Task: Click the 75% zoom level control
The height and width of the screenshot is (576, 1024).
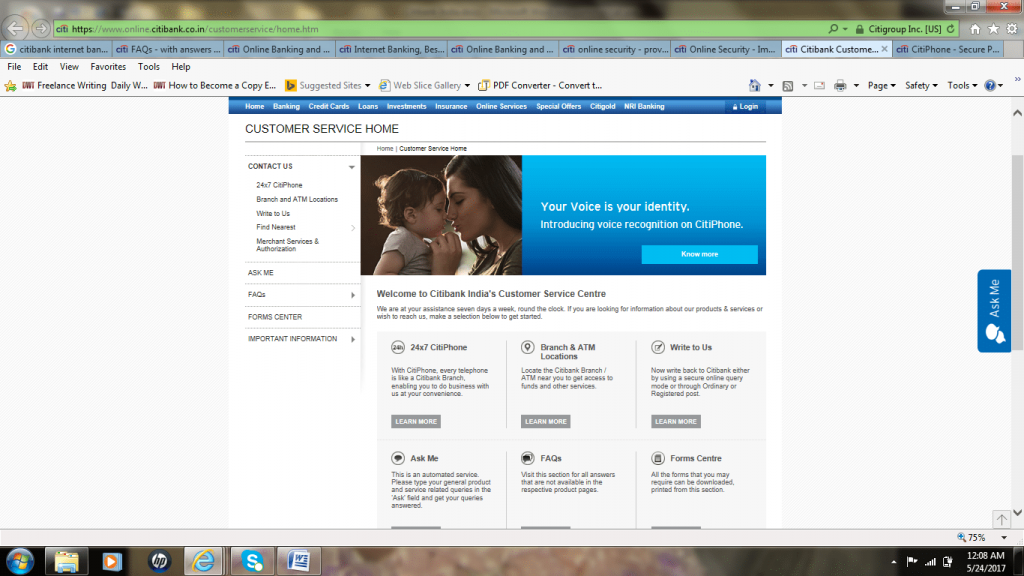Action: pos(971,537)
